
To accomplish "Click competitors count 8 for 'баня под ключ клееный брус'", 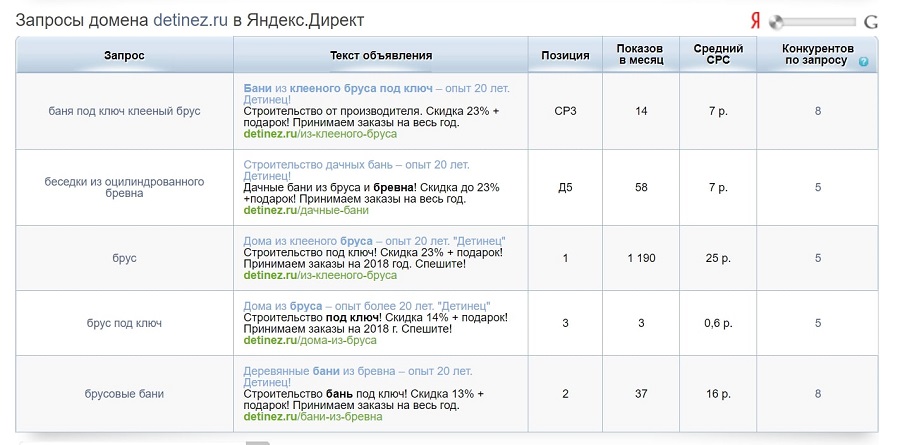I will click(818, 111).
